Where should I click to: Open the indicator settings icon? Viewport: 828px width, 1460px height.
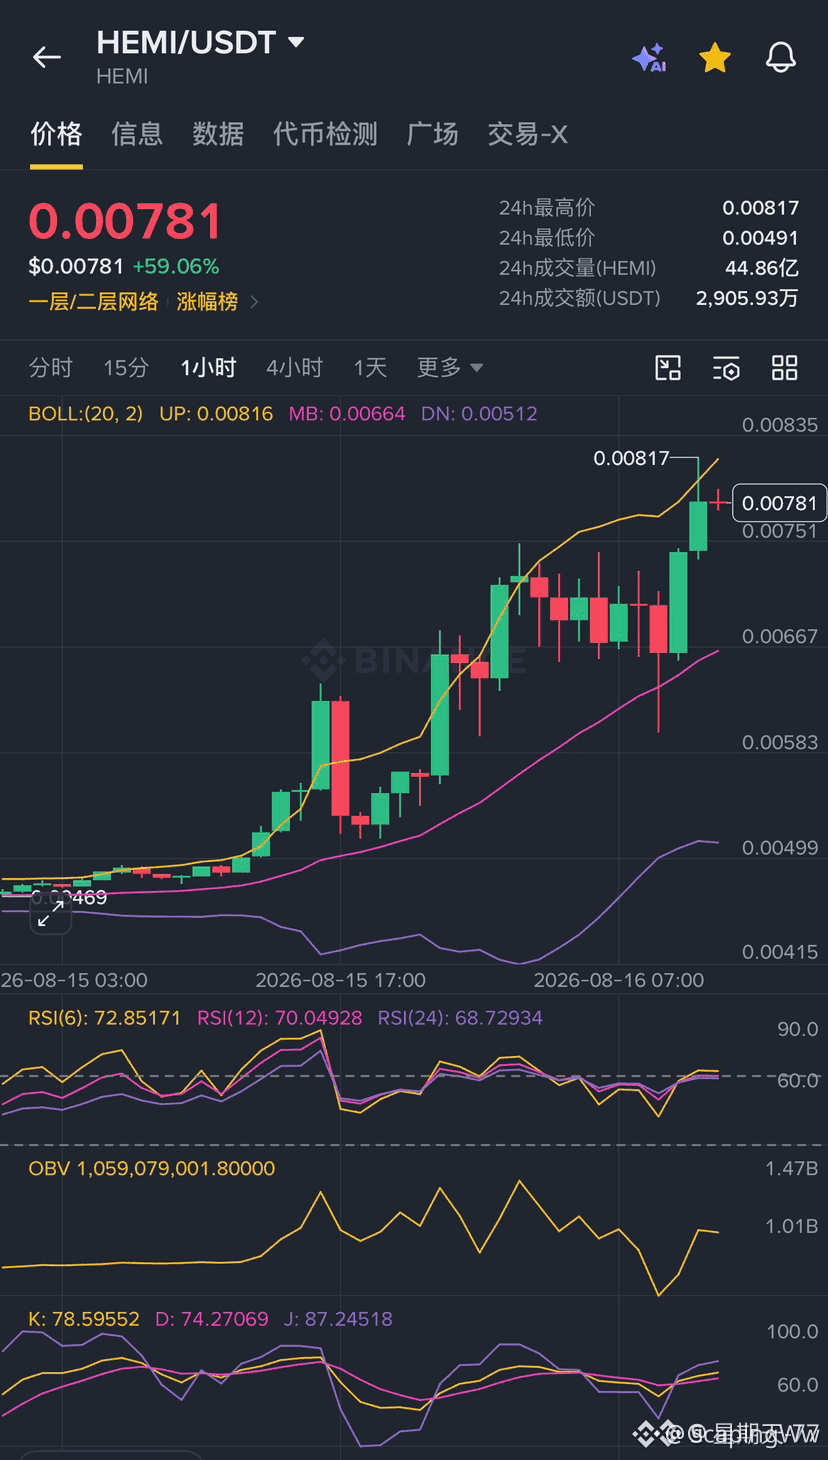point(727,368)
